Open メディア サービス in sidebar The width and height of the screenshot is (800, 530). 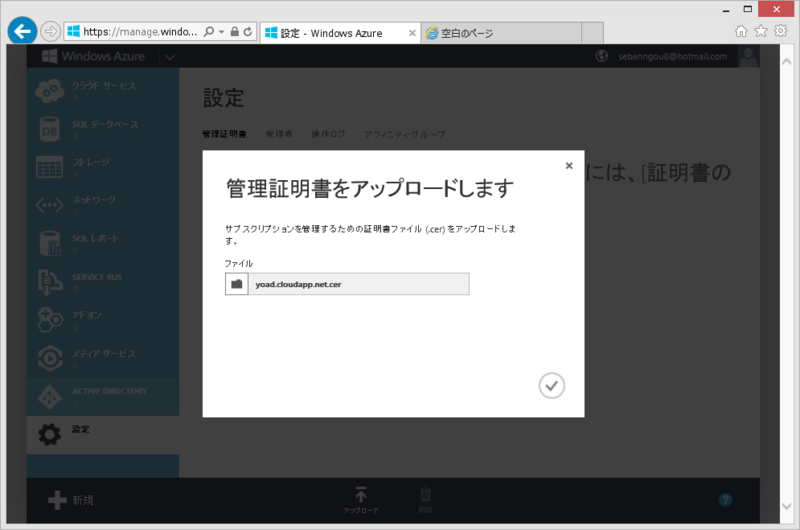pos(103,358)
